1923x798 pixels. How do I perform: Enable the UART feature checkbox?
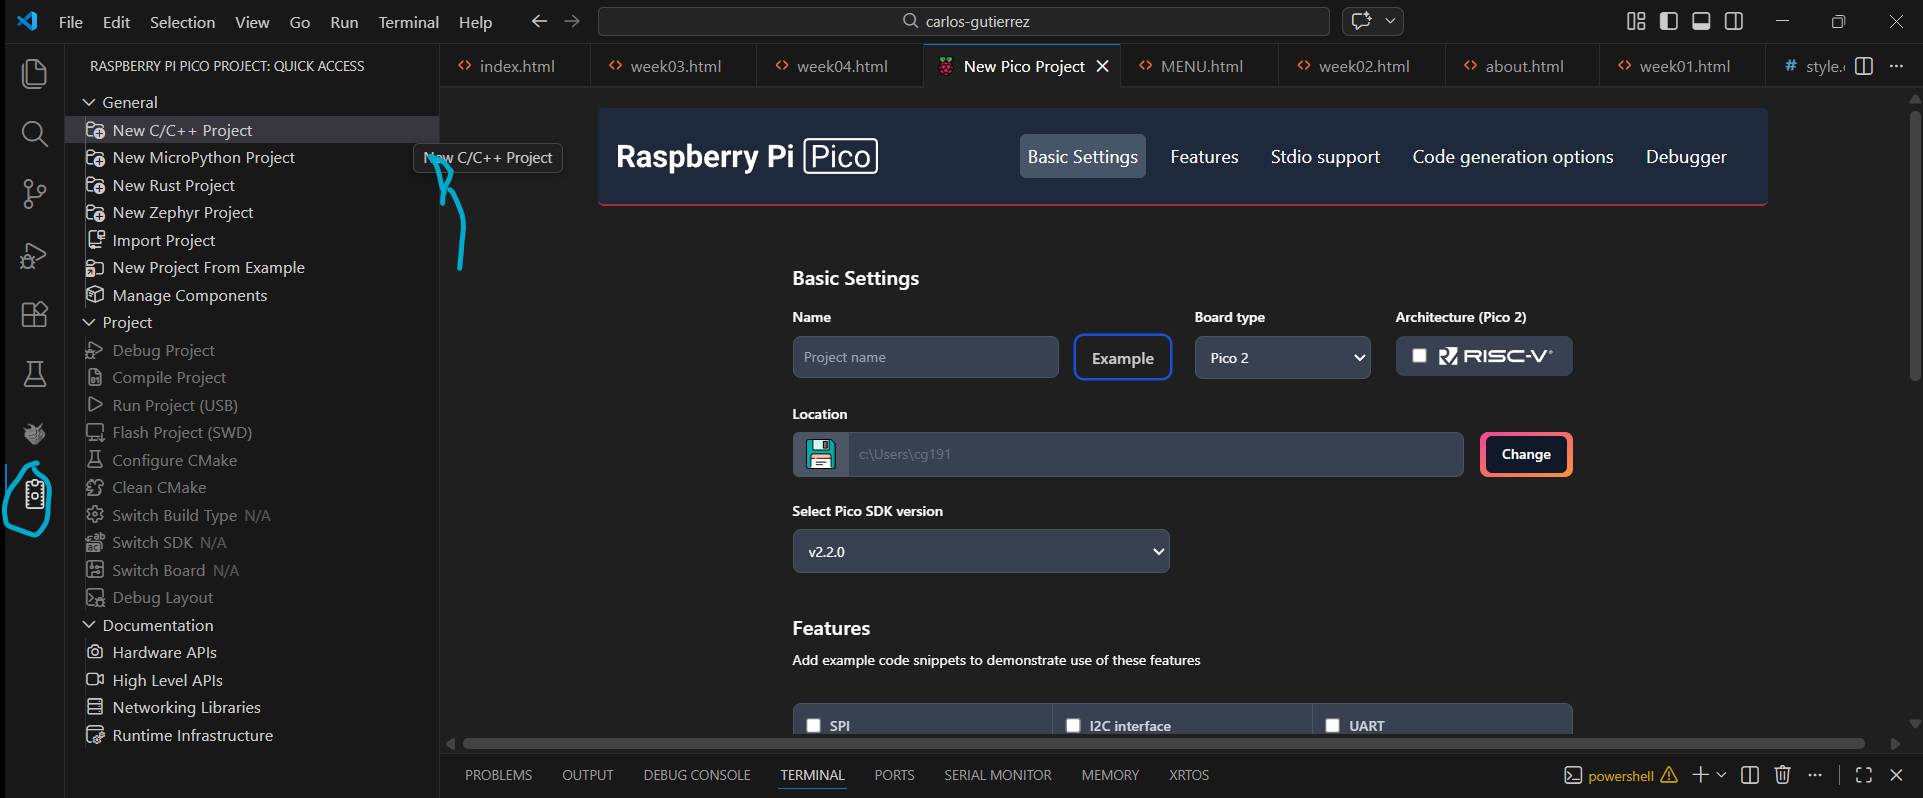pyautogui.click(x=1332, y=726)
